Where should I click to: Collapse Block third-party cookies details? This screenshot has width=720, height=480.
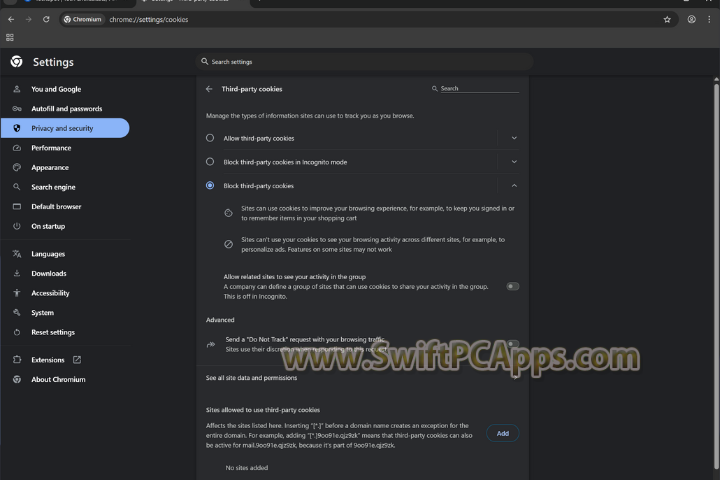(514, 186)
